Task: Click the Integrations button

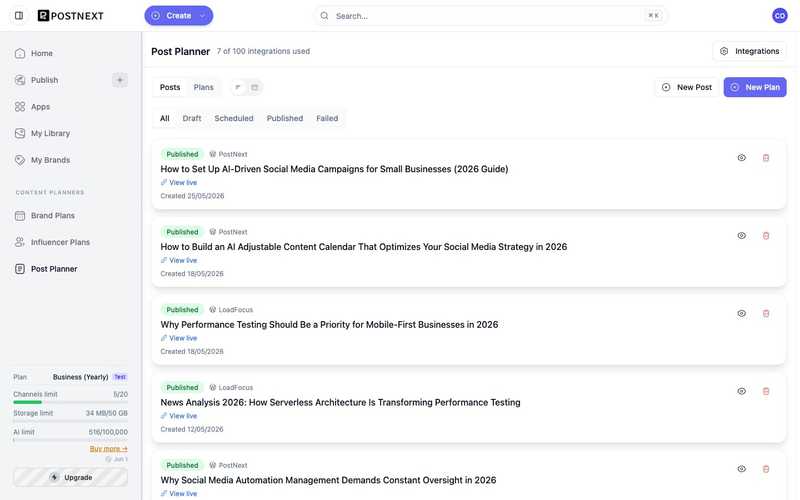Action: (x=749, y=51)
